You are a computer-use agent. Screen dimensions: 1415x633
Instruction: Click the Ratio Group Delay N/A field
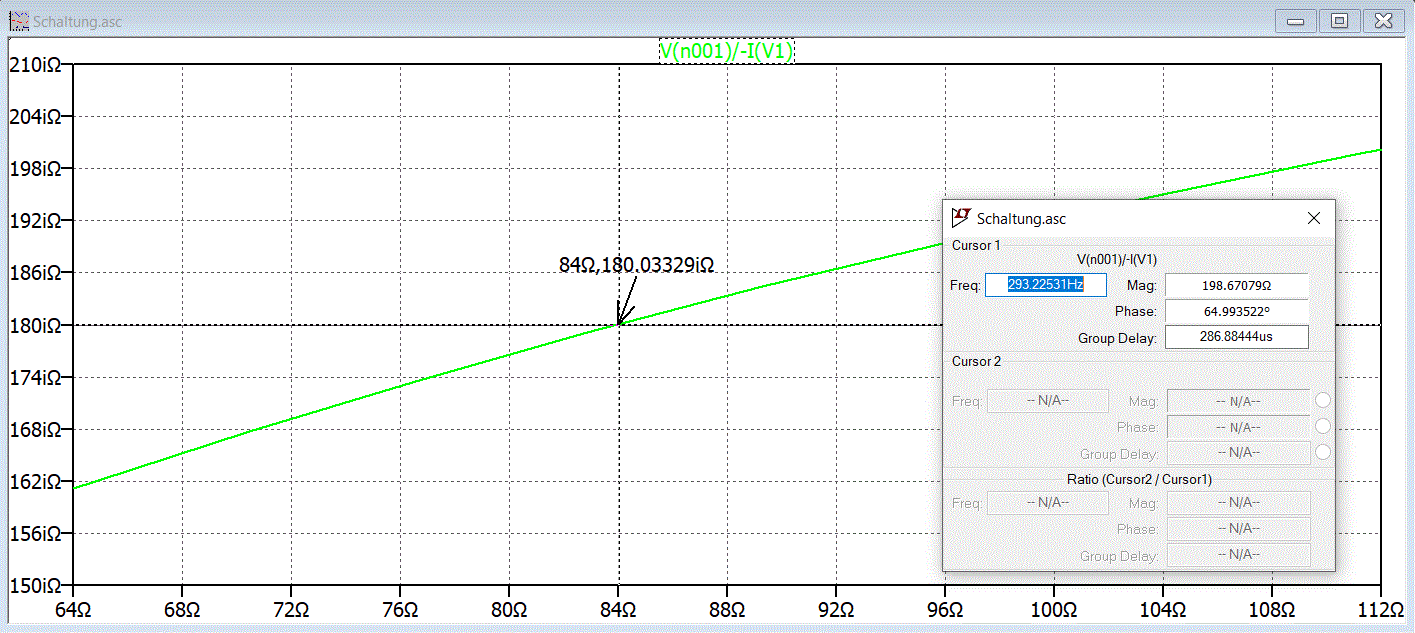(1238, 555)
